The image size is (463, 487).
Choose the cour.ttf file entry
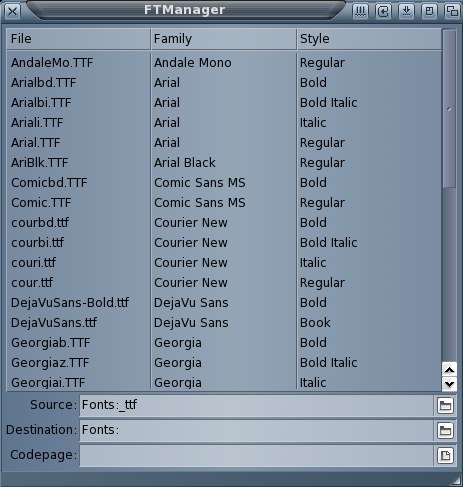[32, 283]
